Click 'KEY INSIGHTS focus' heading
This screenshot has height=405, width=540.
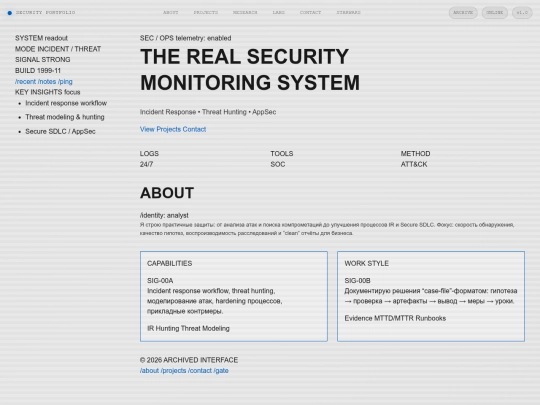[48, 92]
